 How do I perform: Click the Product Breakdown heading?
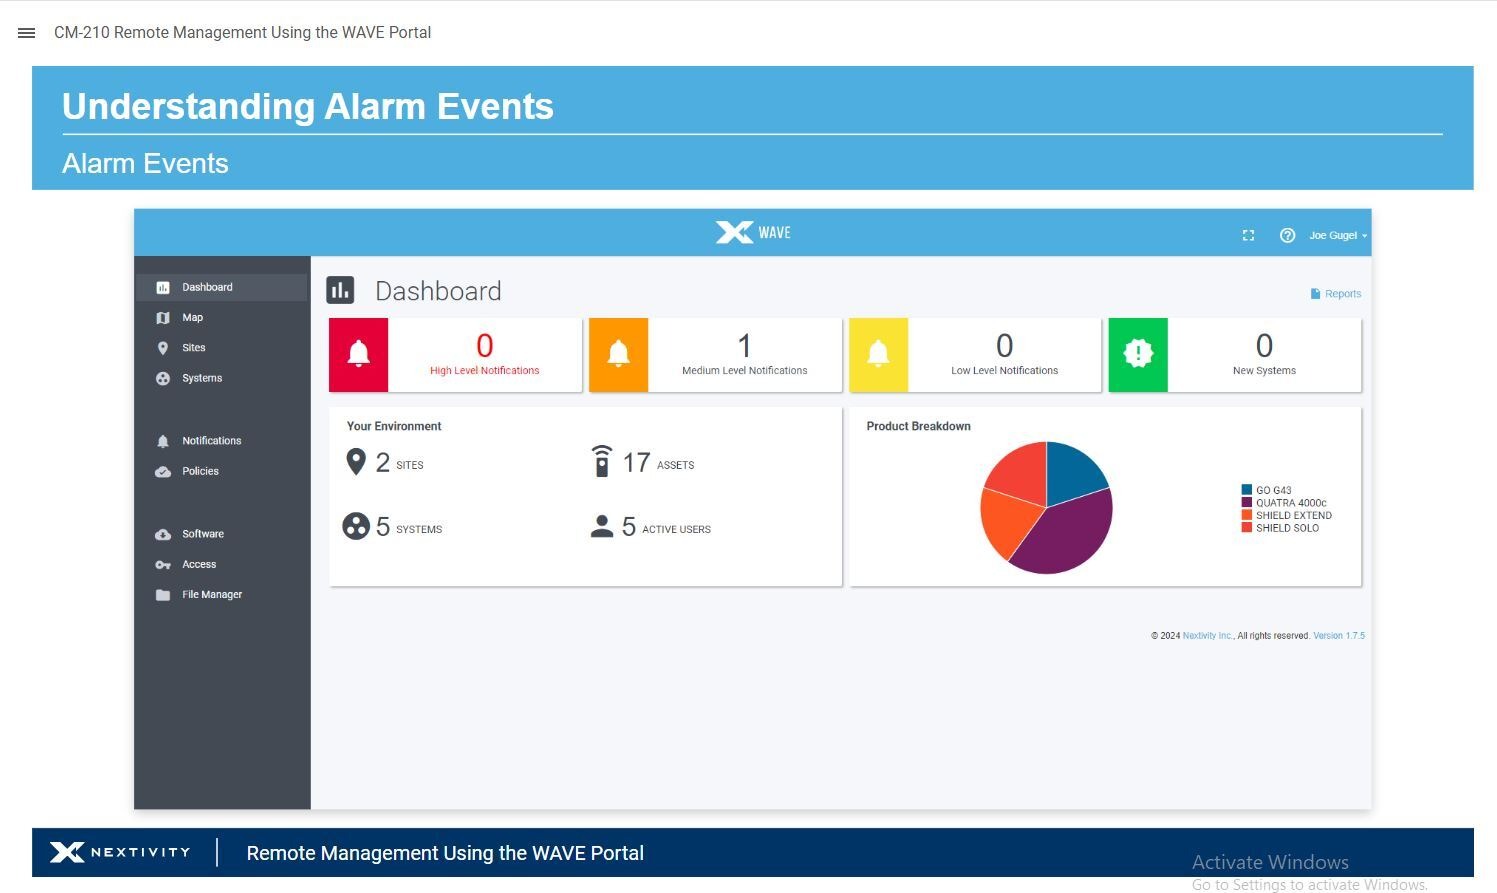click(918, 426)
